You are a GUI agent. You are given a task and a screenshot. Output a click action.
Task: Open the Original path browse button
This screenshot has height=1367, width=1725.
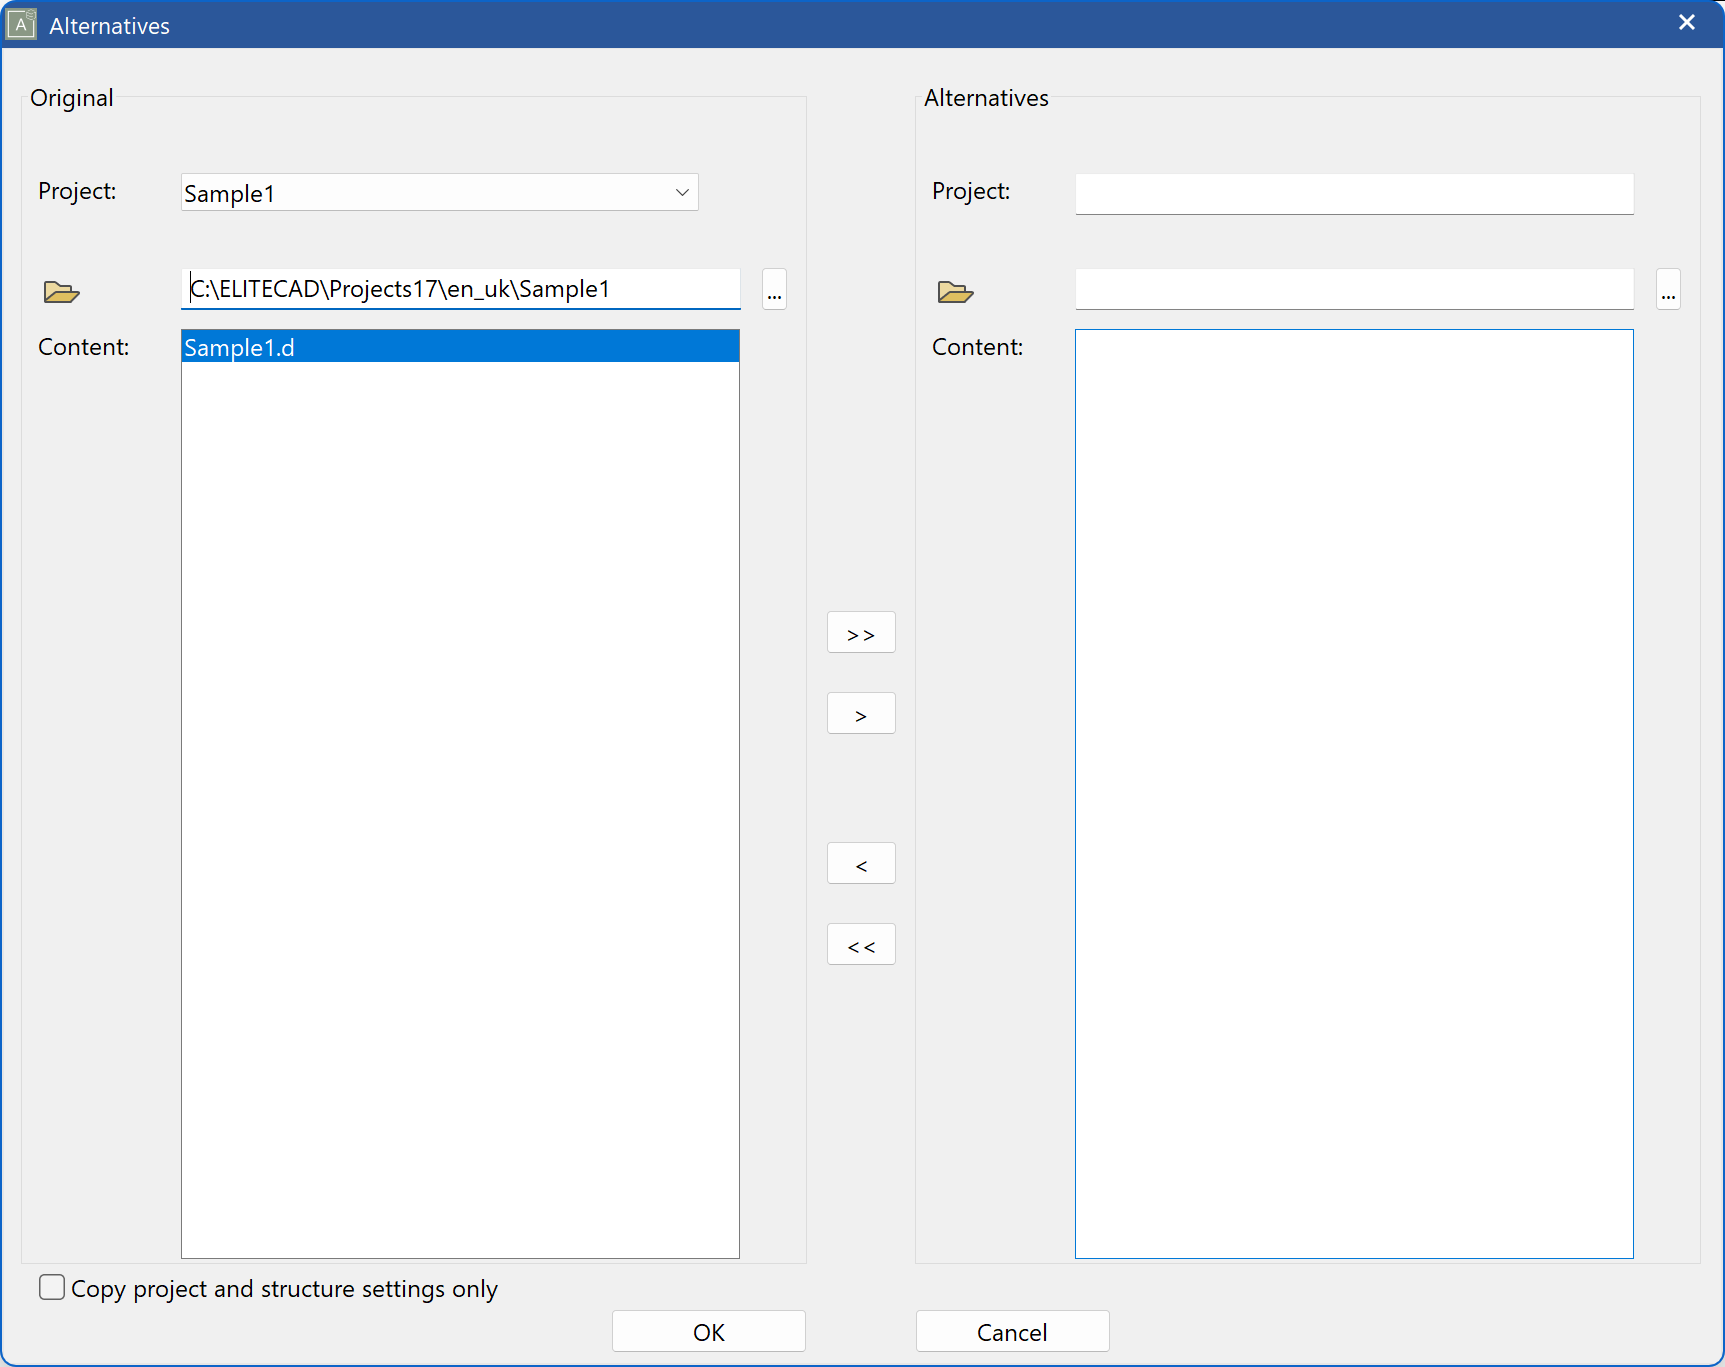[773, 290]
